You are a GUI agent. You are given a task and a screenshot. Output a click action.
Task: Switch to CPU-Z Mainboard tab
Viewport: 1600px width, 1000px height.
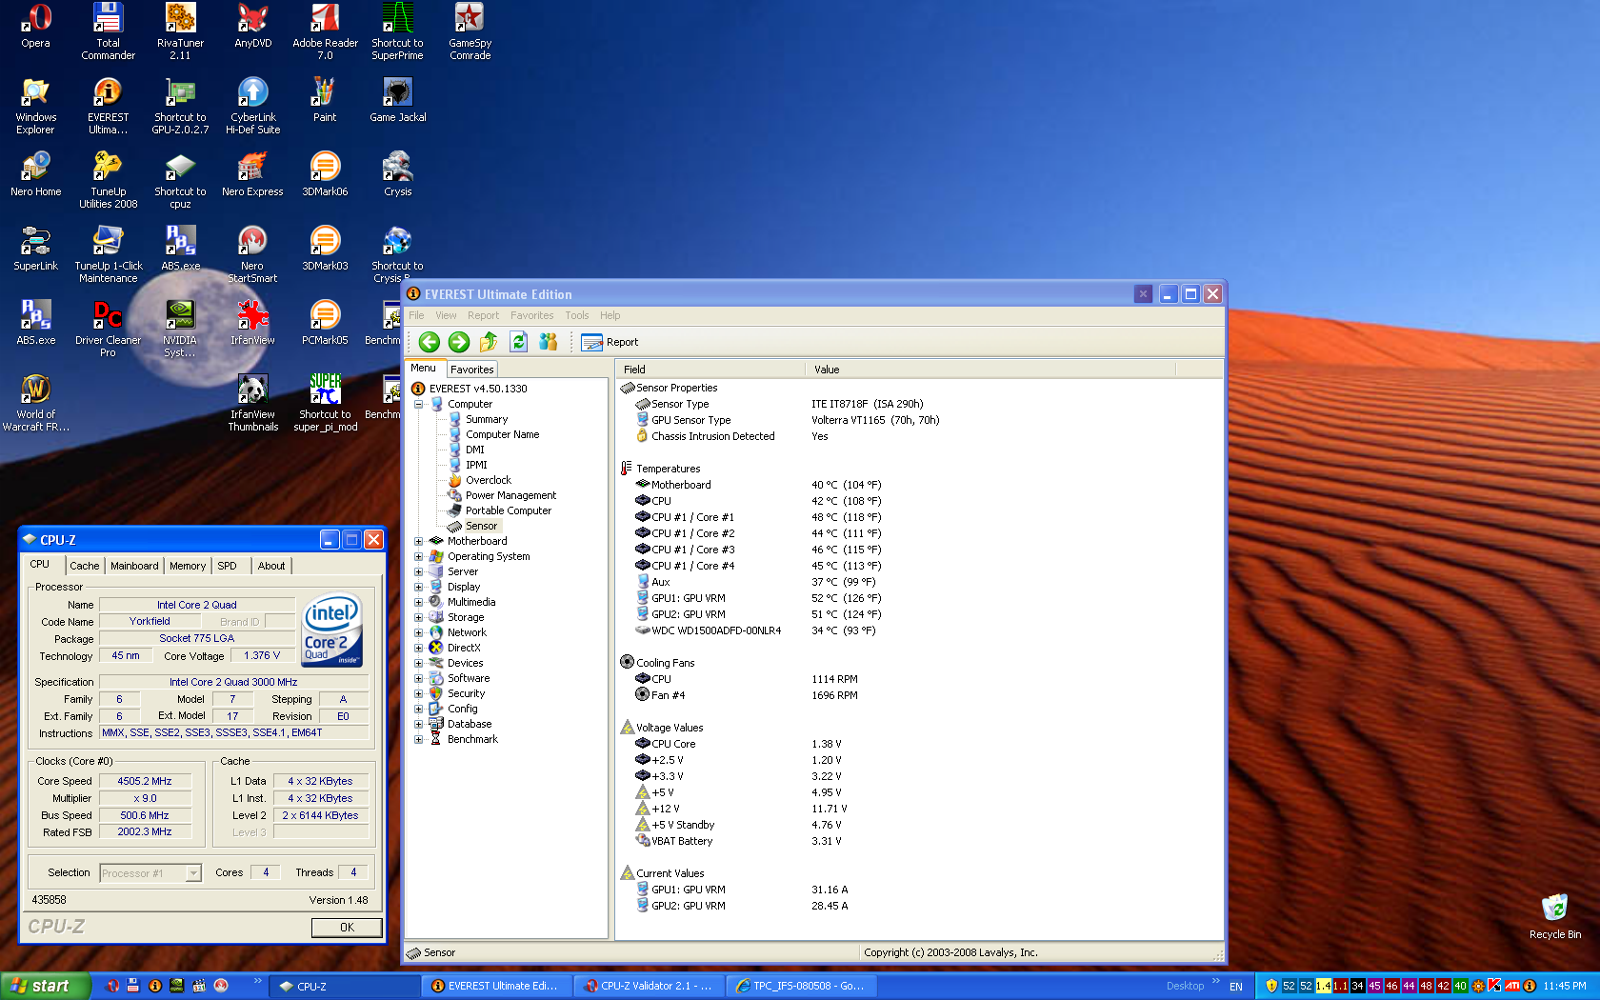[134, 566]
